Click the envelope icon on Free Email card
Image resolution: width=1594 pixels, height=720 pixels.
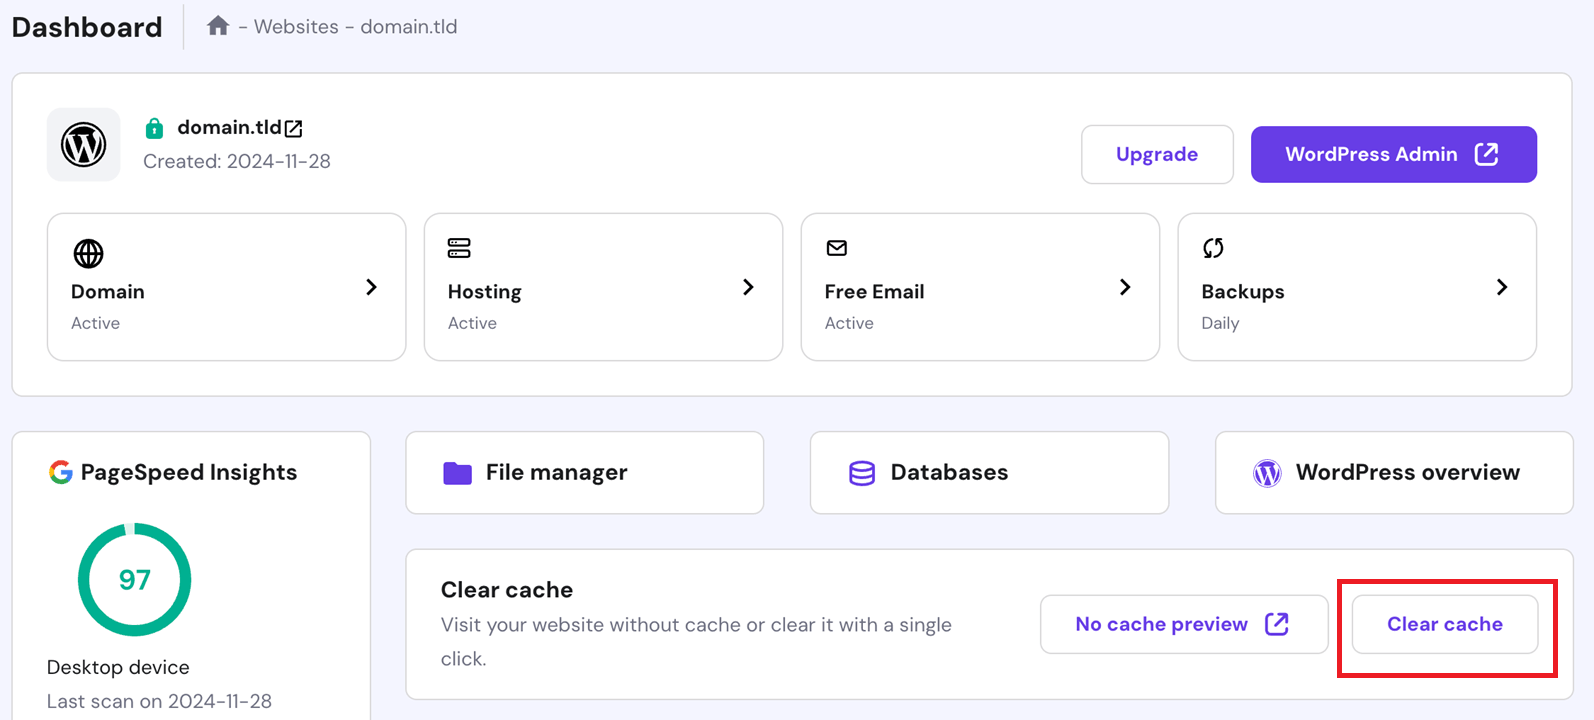(x=837, y=248)
